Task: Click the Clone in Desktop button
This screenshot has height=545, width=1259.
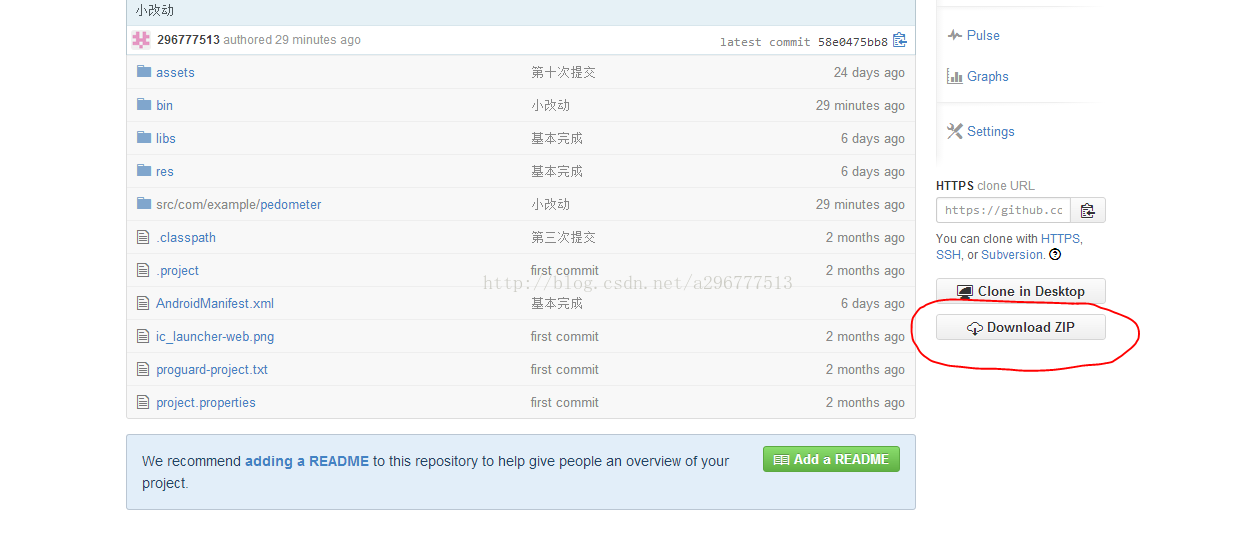Action: [1021, 291]
